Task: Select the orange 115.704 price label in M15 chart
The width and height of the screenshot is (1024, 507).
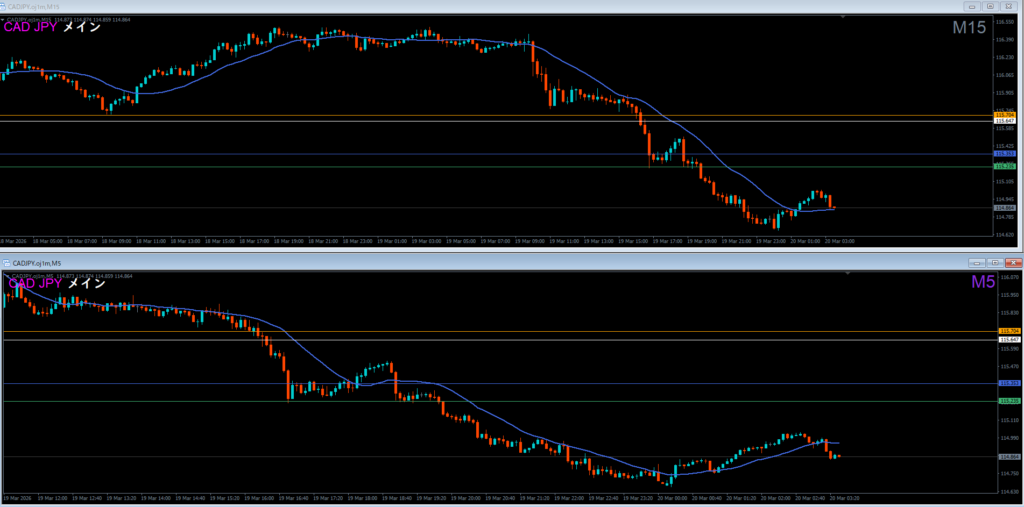Action: [1006, 116]
